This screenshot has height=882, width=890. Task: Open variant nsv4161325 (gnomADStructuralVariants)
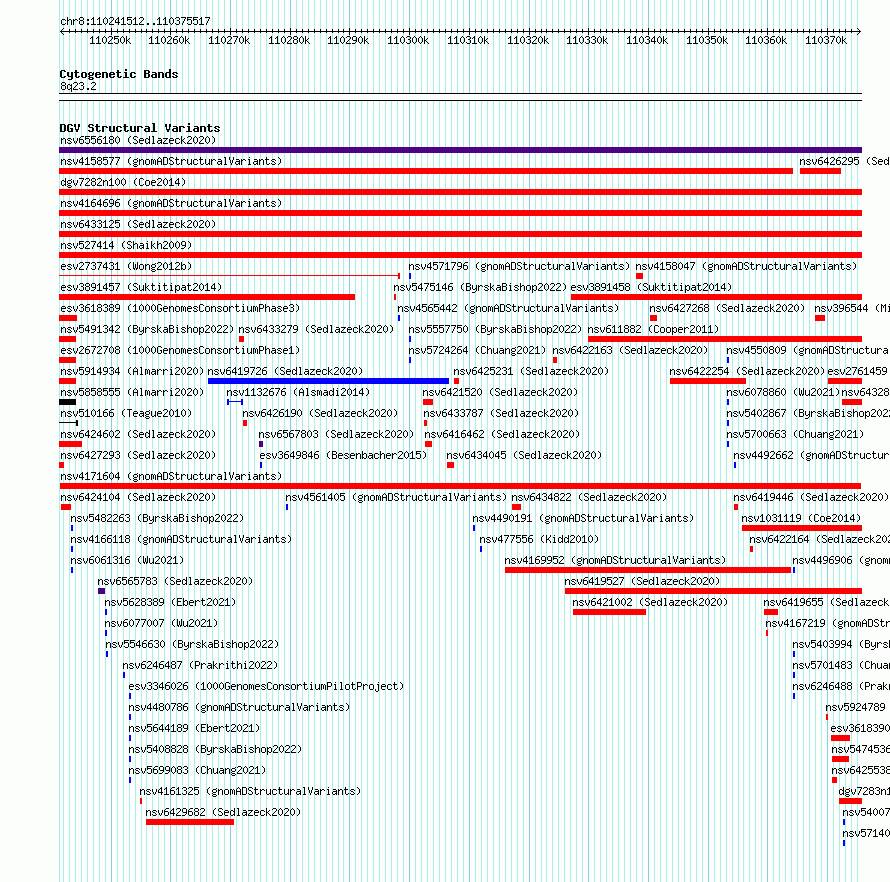pyautogui.click(x=250, y=791)
